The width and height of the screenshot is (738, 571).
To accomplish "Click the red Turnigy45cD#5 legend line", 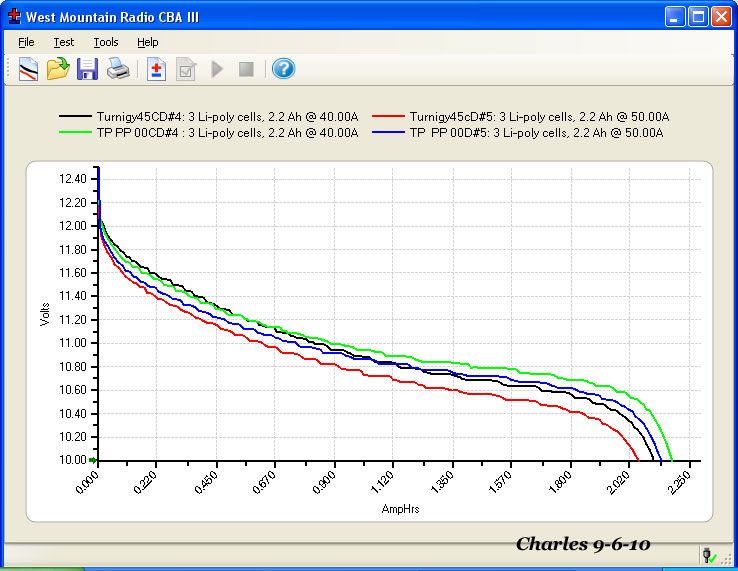I will click(x=388, y=116).
